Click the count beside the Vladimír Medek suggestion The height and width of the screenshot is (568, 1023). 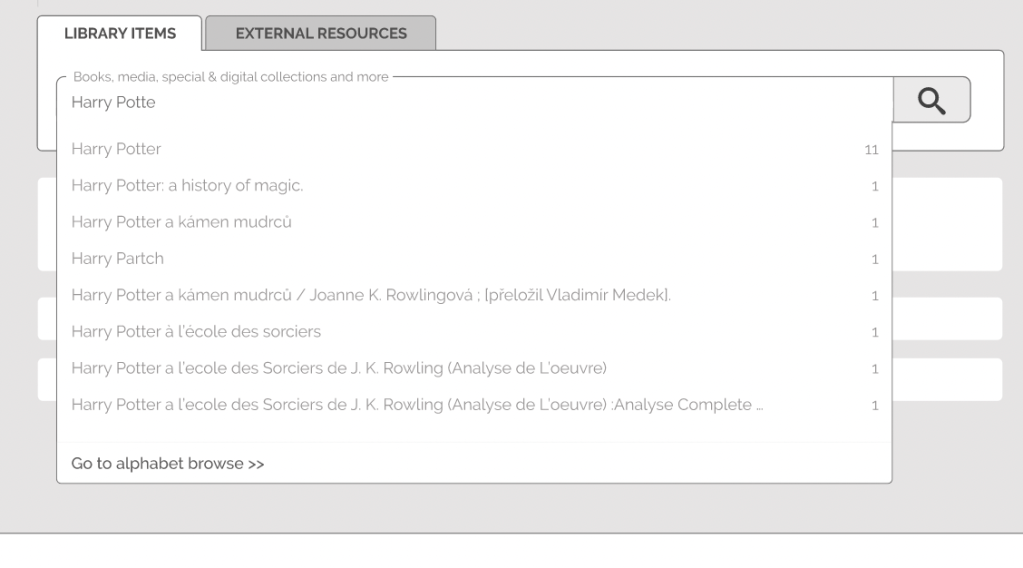tap(875, 295)
